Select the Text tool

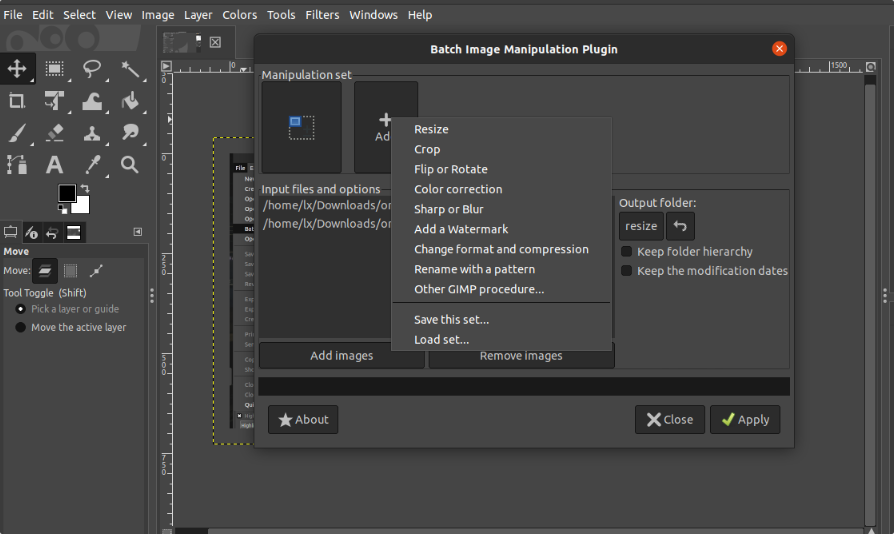(x=55, y=165)
